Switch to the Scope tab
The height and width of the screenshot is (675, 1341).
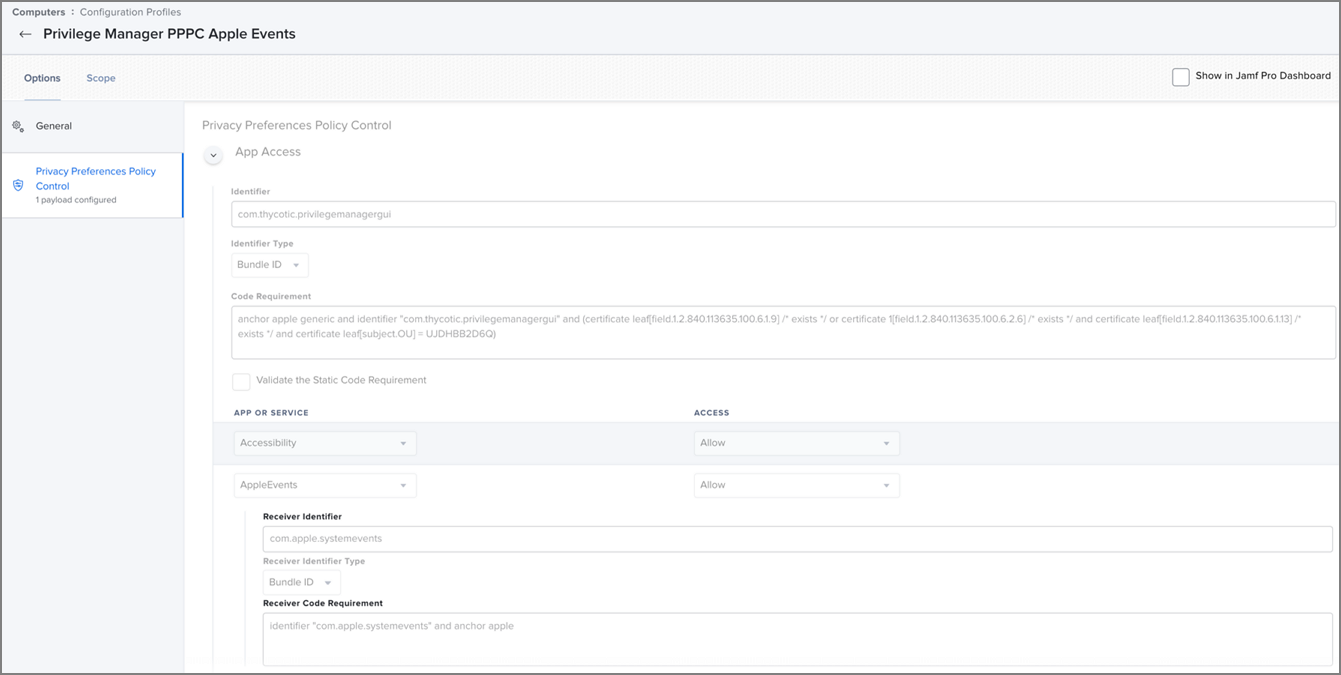(x=100, y=78)
